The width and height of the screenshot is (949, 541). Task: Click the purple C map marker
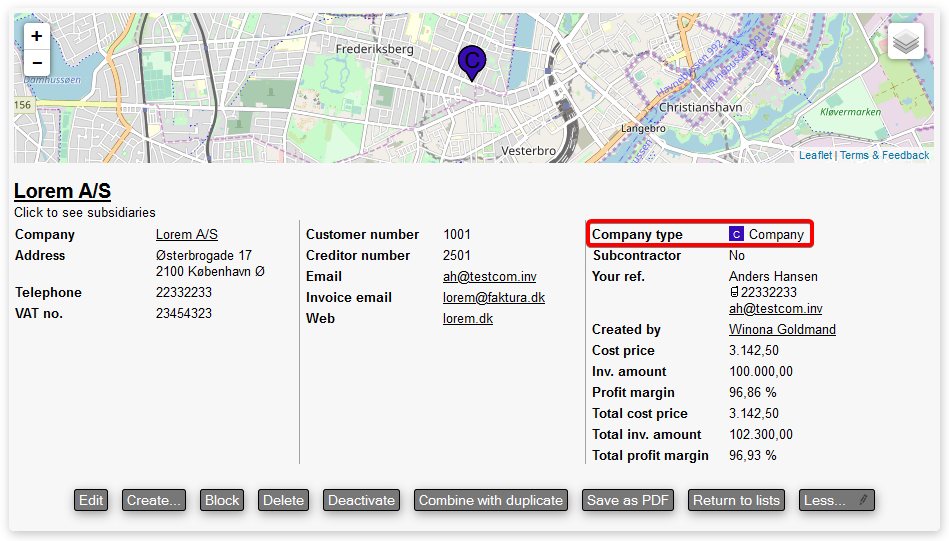click(x=472, y=62)
